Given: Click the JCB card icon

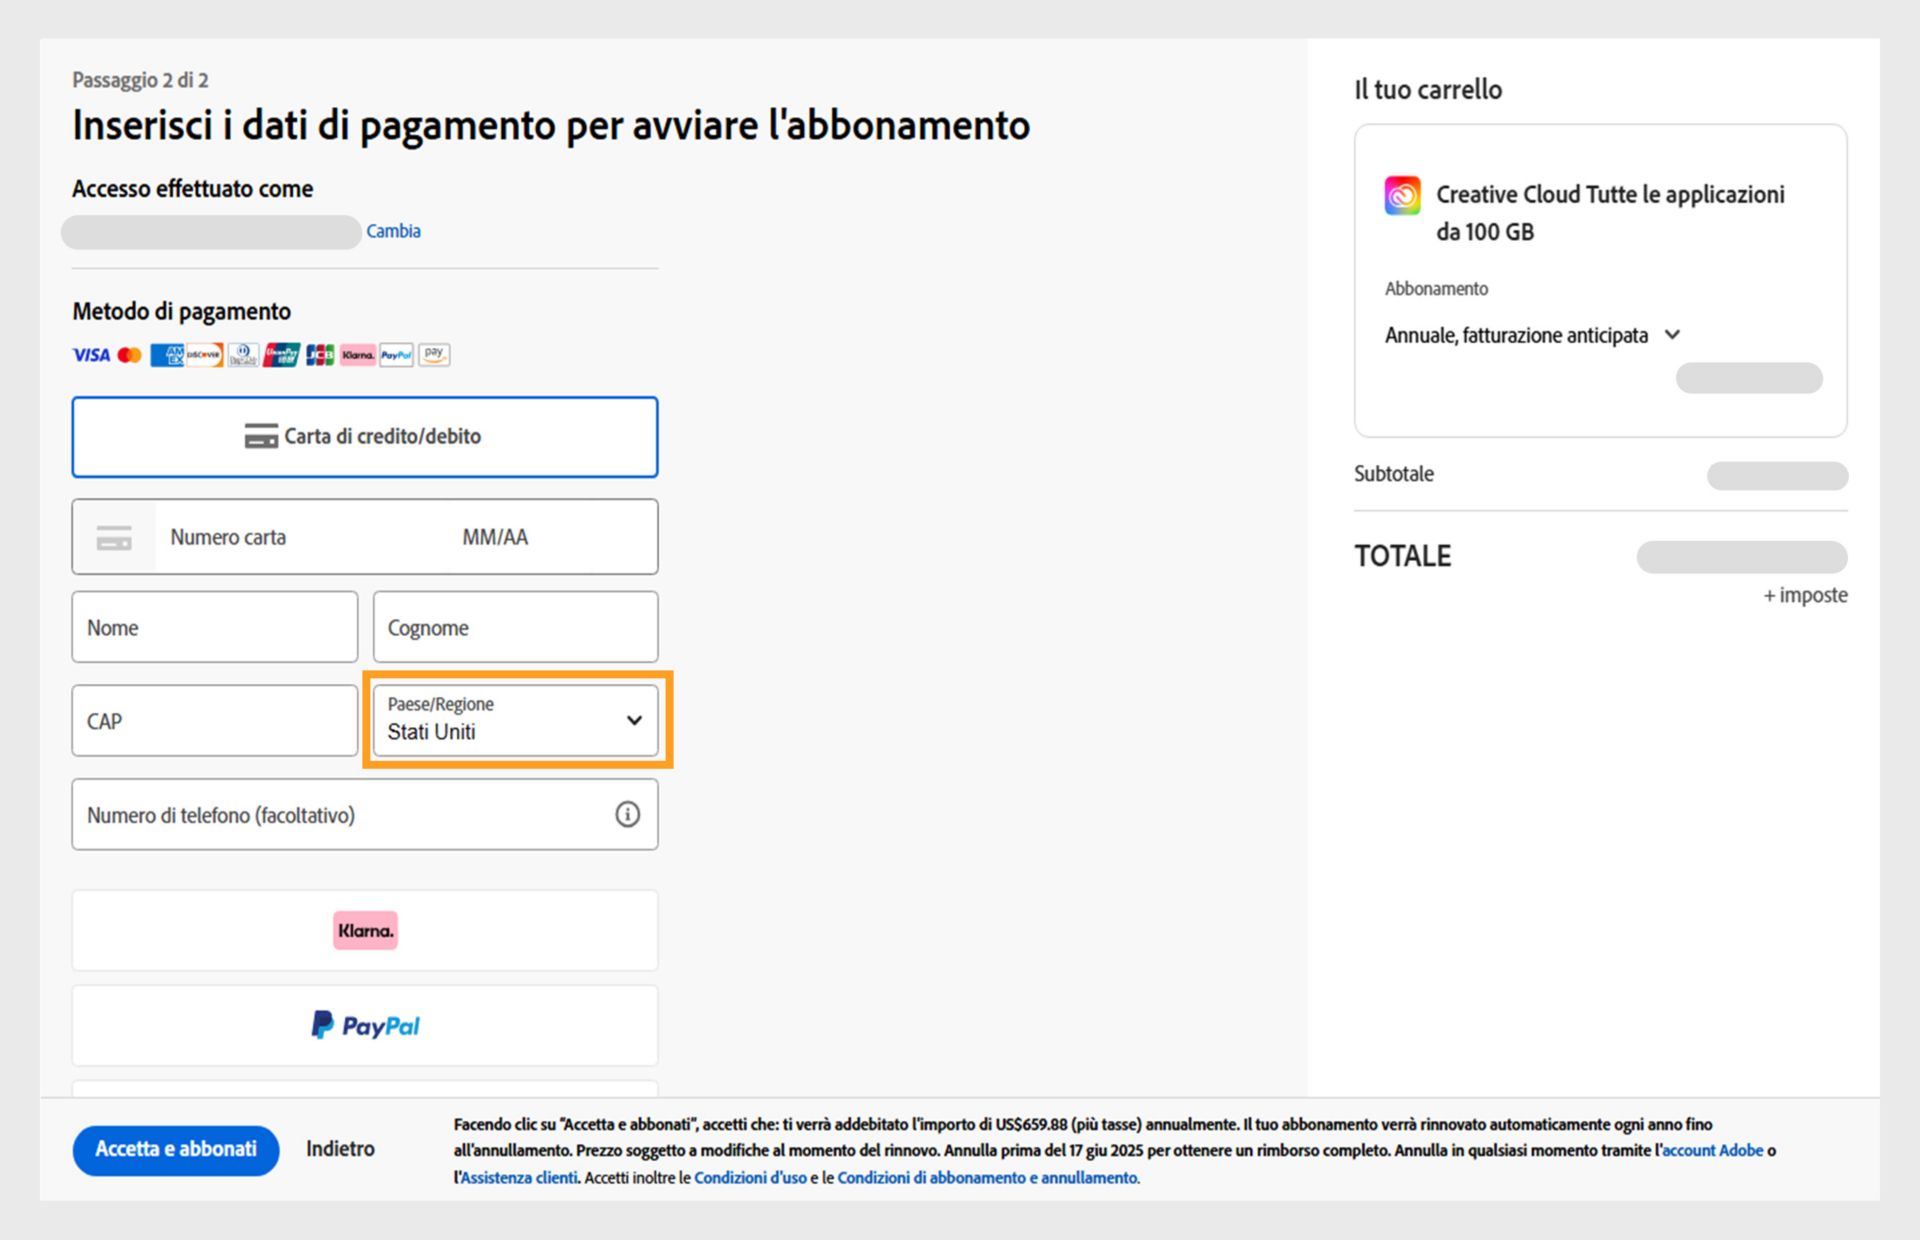Looking at the screenshot, I should pos(320,355).
